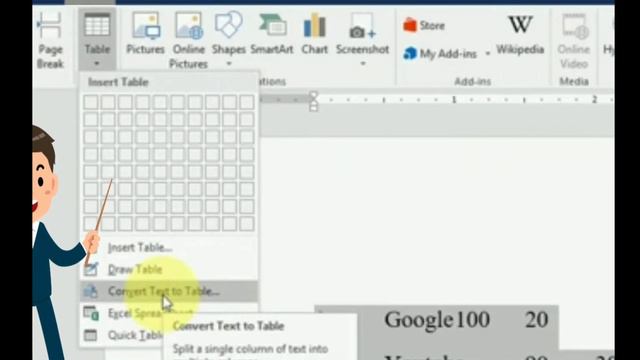Open the Office Store add-ins
This screenshot has width=640, height=360.
[424, 25]
